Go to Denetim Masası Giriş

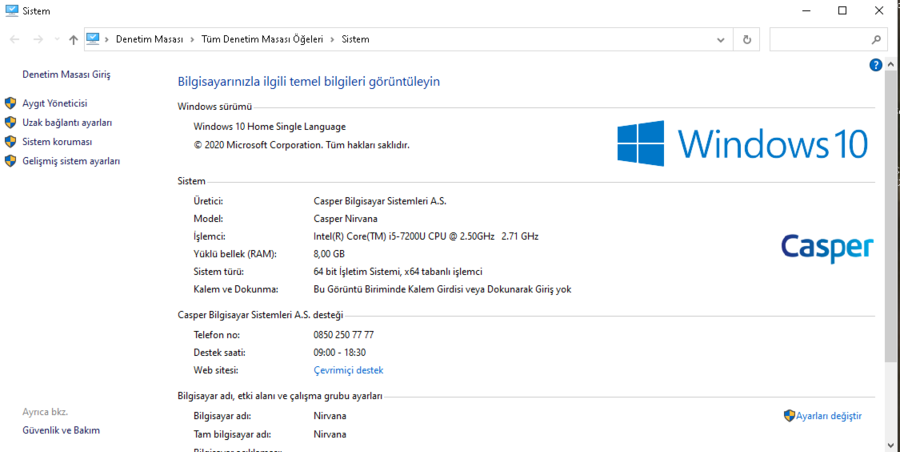pos(66,74)
